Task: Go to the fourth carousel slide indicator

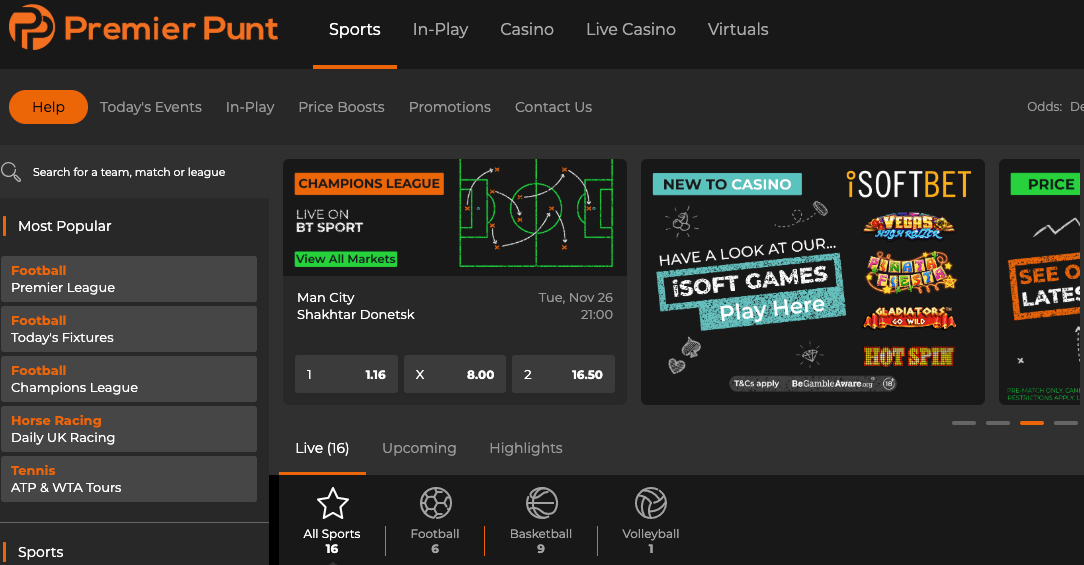Action: pos(1065,423)
